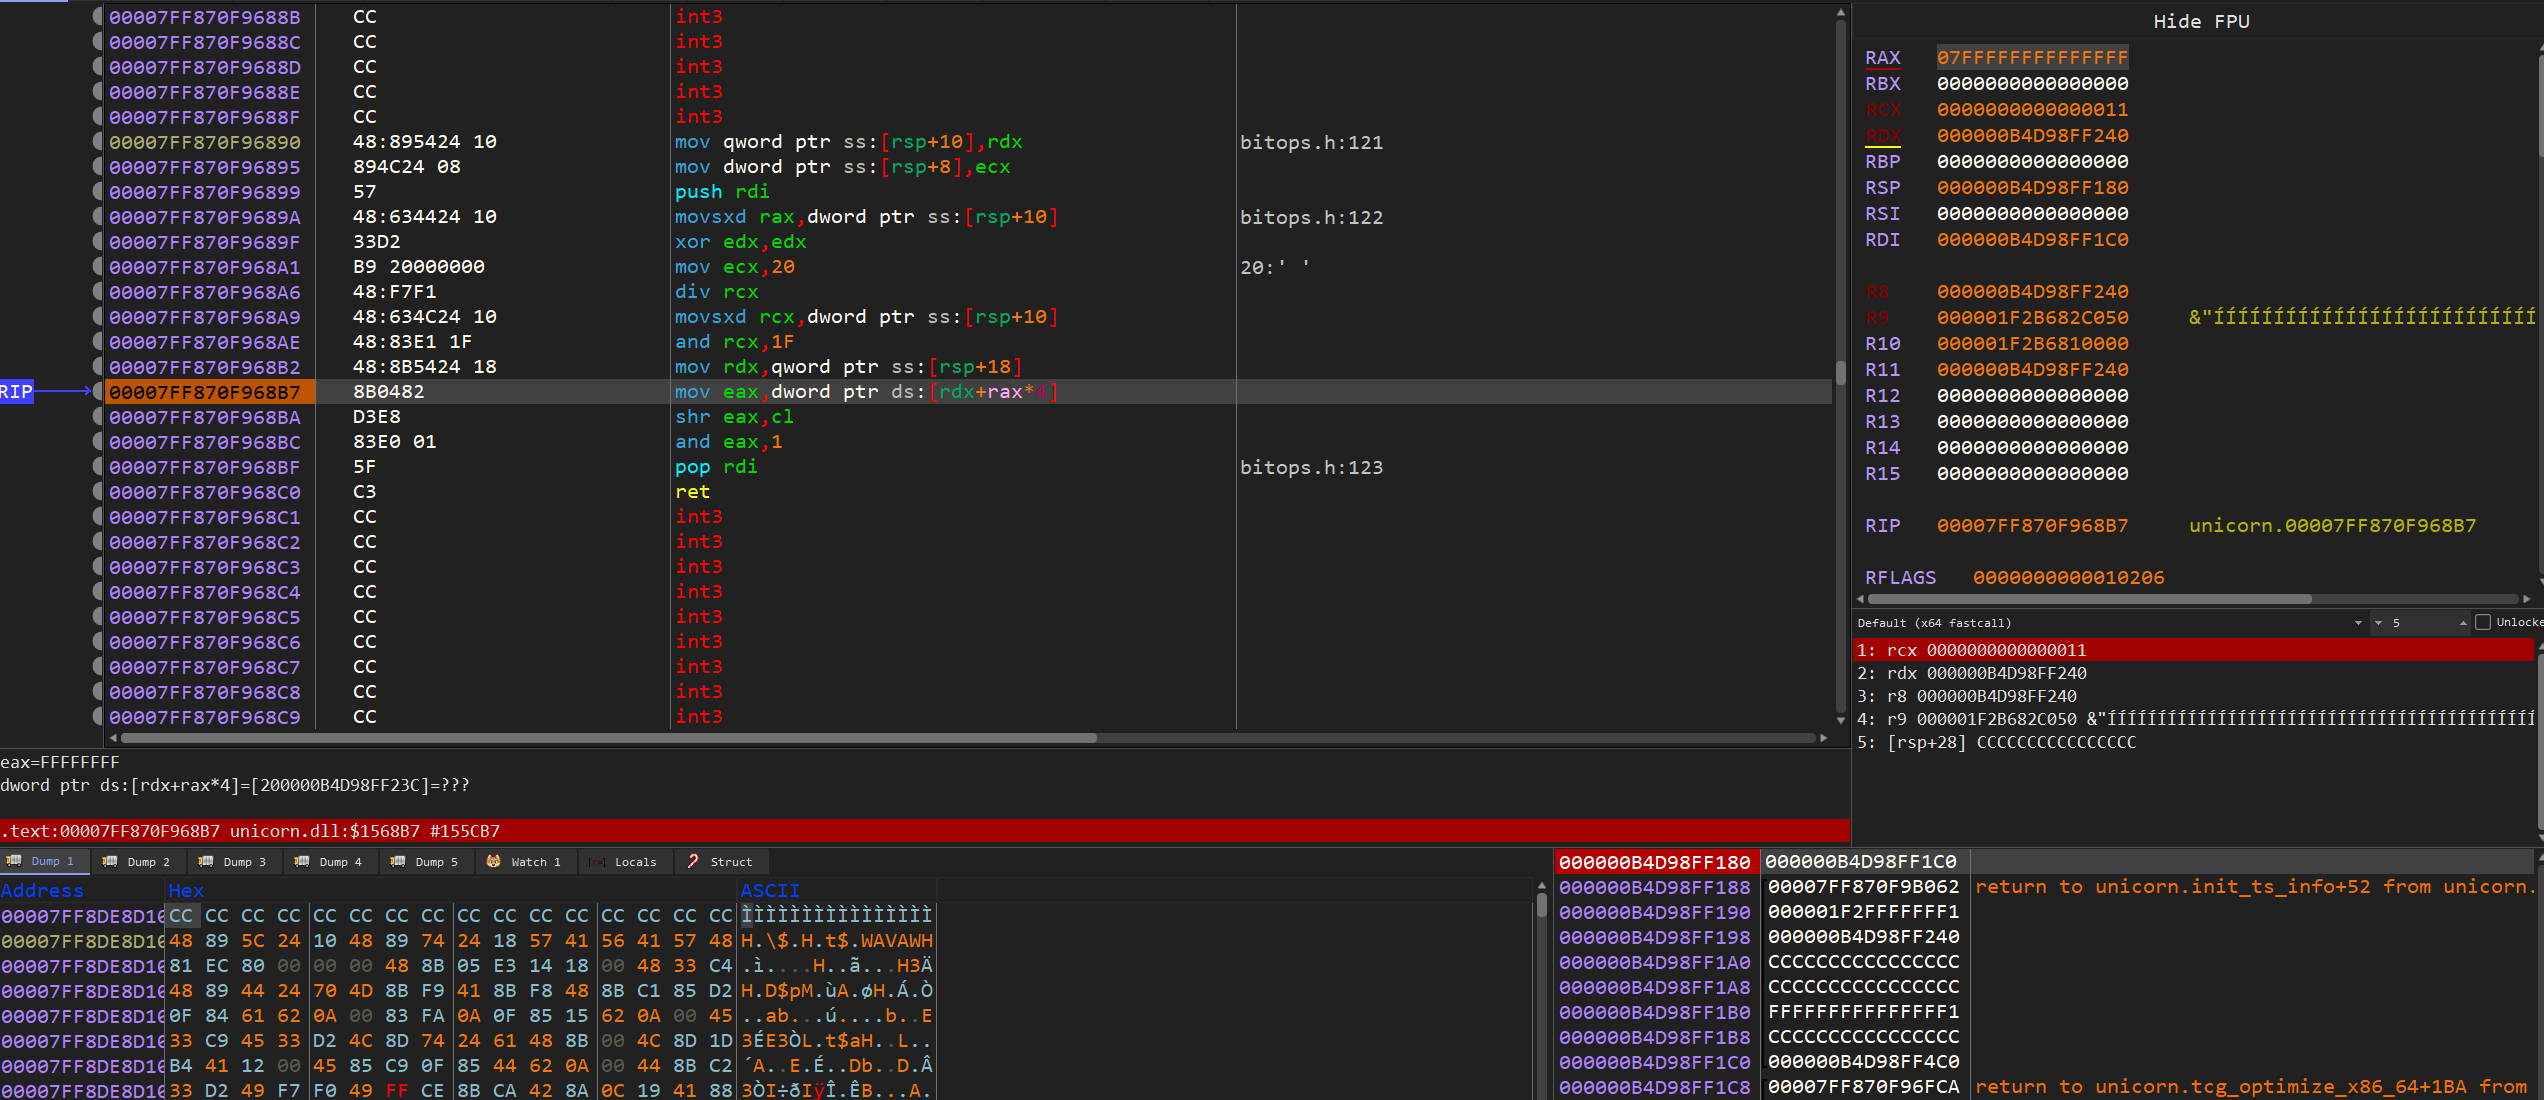Viewport: 2544px width, 1100px height.
Task: Click the Locals variable icon
Action: [598, 861]
